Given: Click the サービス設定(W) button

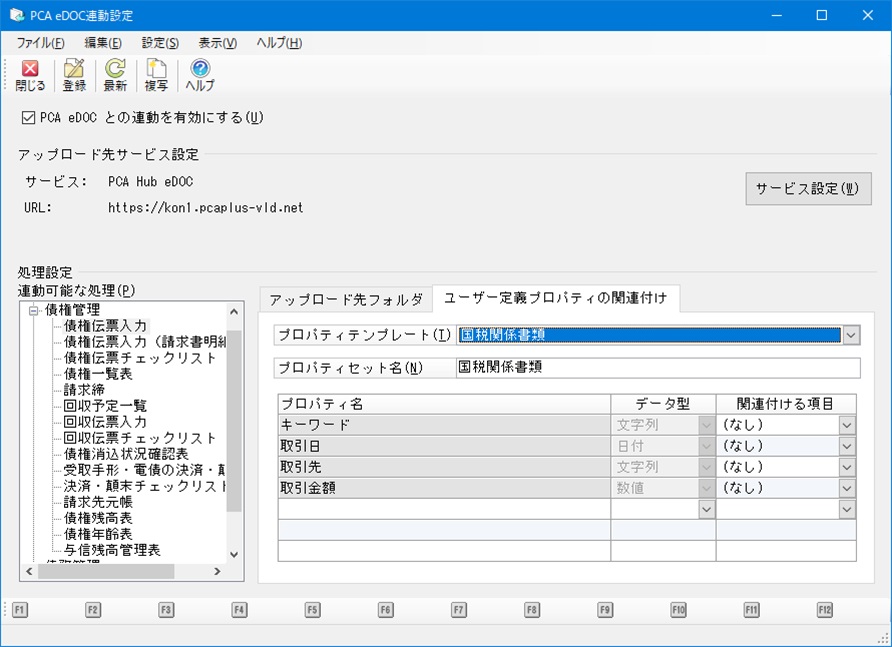Looking at the screenshot, I should [x=808, y=188].
